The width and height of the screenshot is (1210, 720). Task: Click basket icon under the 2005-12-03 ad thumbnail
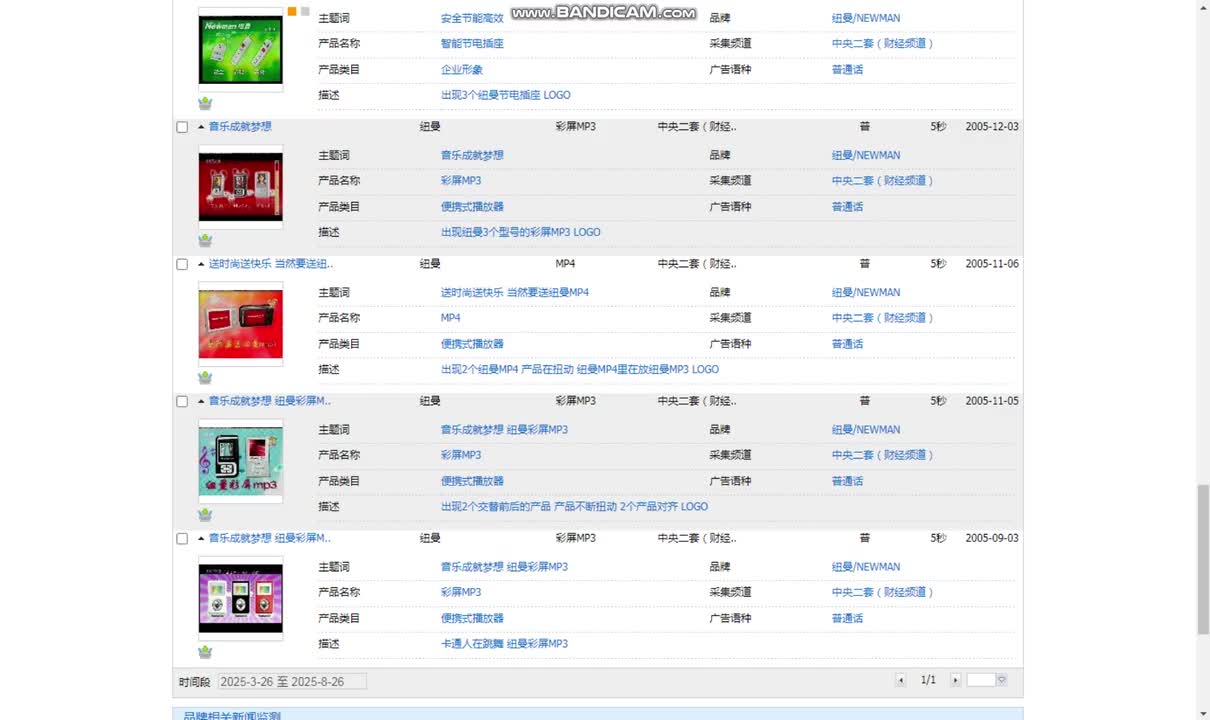pyautogui.click(x=205, y=240)
